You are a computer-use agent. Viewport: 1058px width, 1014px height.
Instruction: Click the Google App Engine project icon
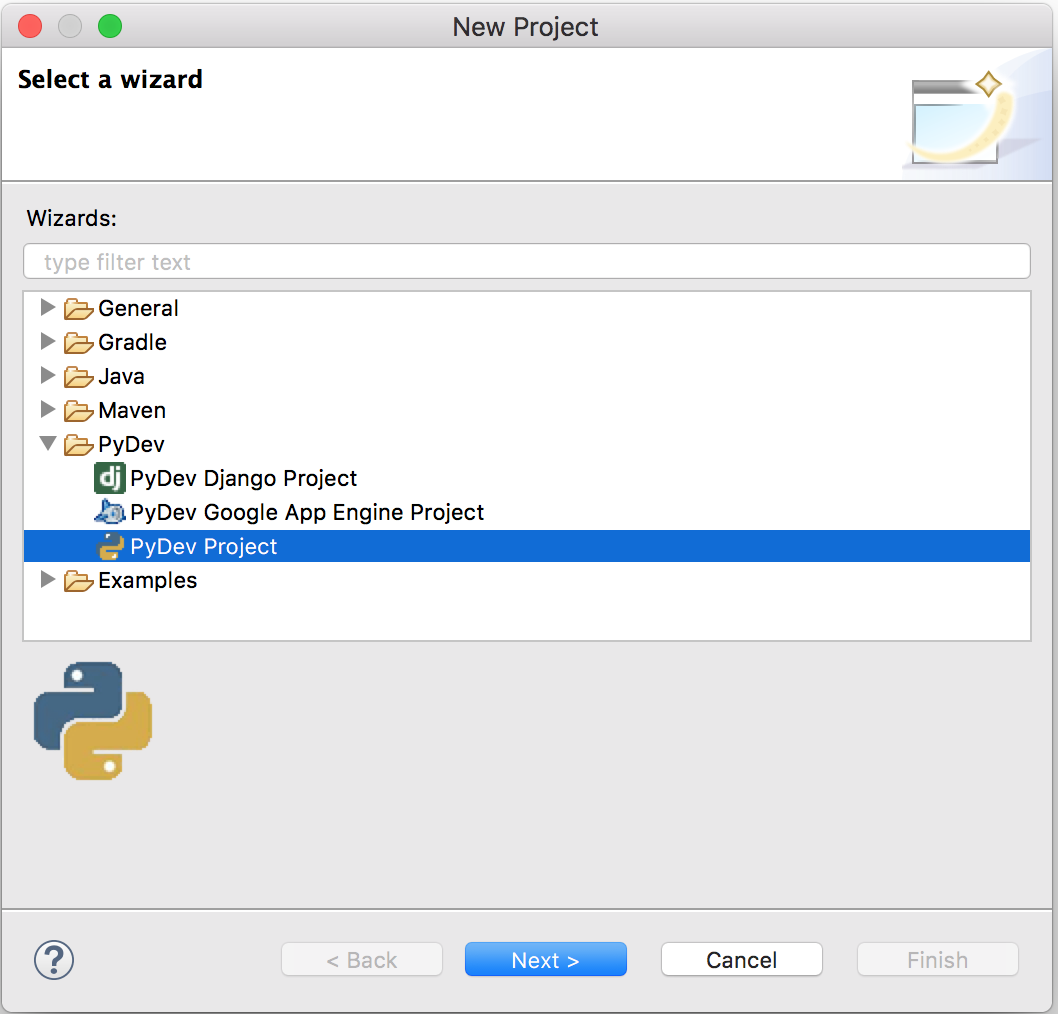(x=109, y=512)
